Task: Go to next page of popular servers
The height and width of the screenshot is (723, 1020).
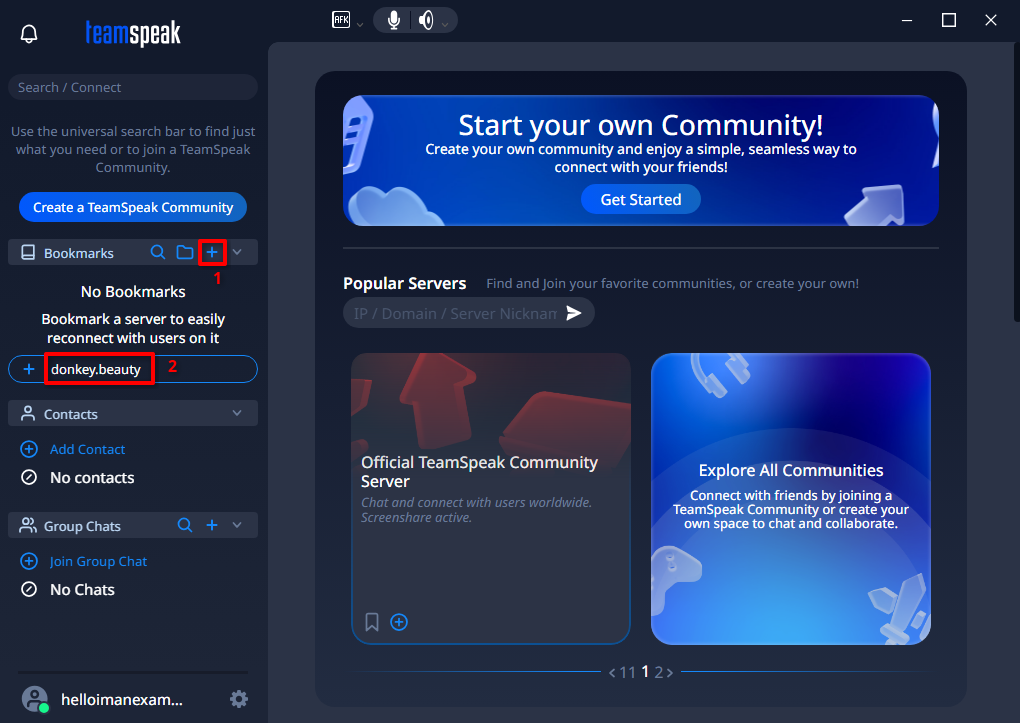Action: pos(669,673)
